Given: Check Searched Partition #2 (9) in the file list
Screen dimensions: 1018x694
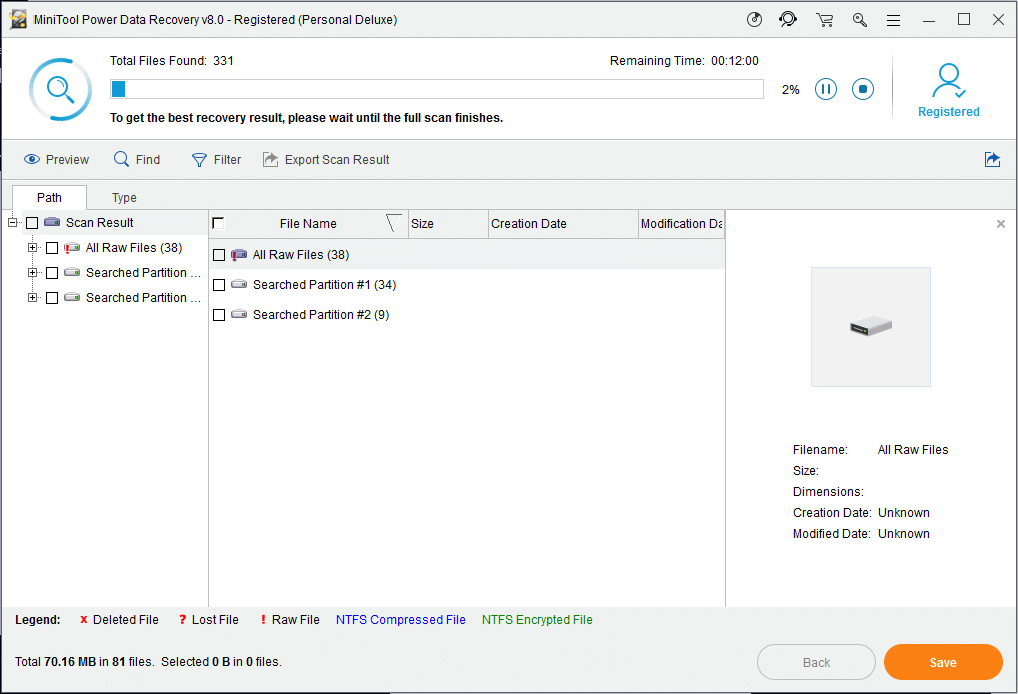Looking at the screenshot, I should pos(219,315).
